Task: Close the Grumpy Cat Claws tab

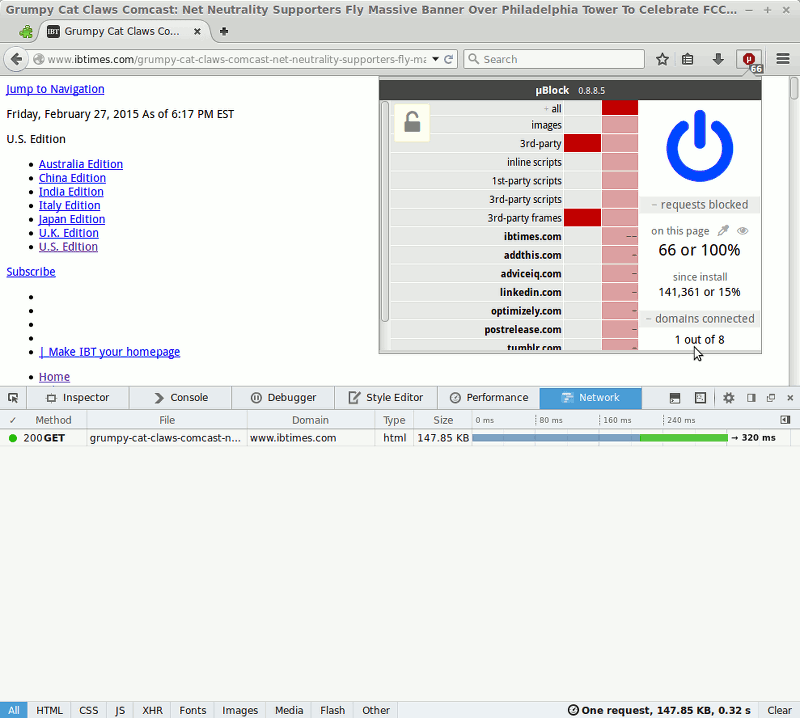Action: tap(197, 32)
